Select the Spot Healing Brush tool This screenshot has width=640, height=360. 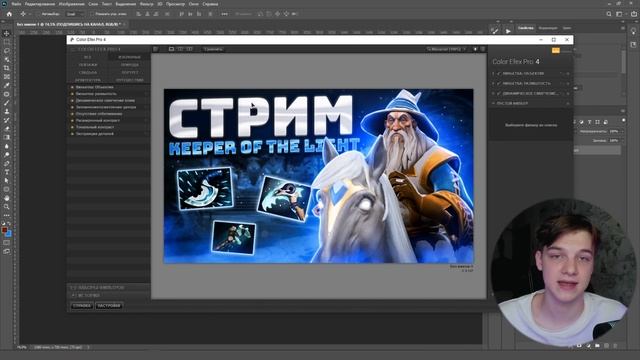coord(7,94)
